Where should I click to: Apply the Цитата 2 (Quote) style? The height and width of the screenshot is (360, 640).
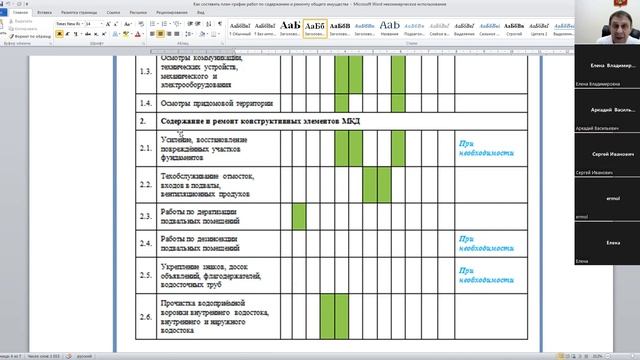coord(539,29)
